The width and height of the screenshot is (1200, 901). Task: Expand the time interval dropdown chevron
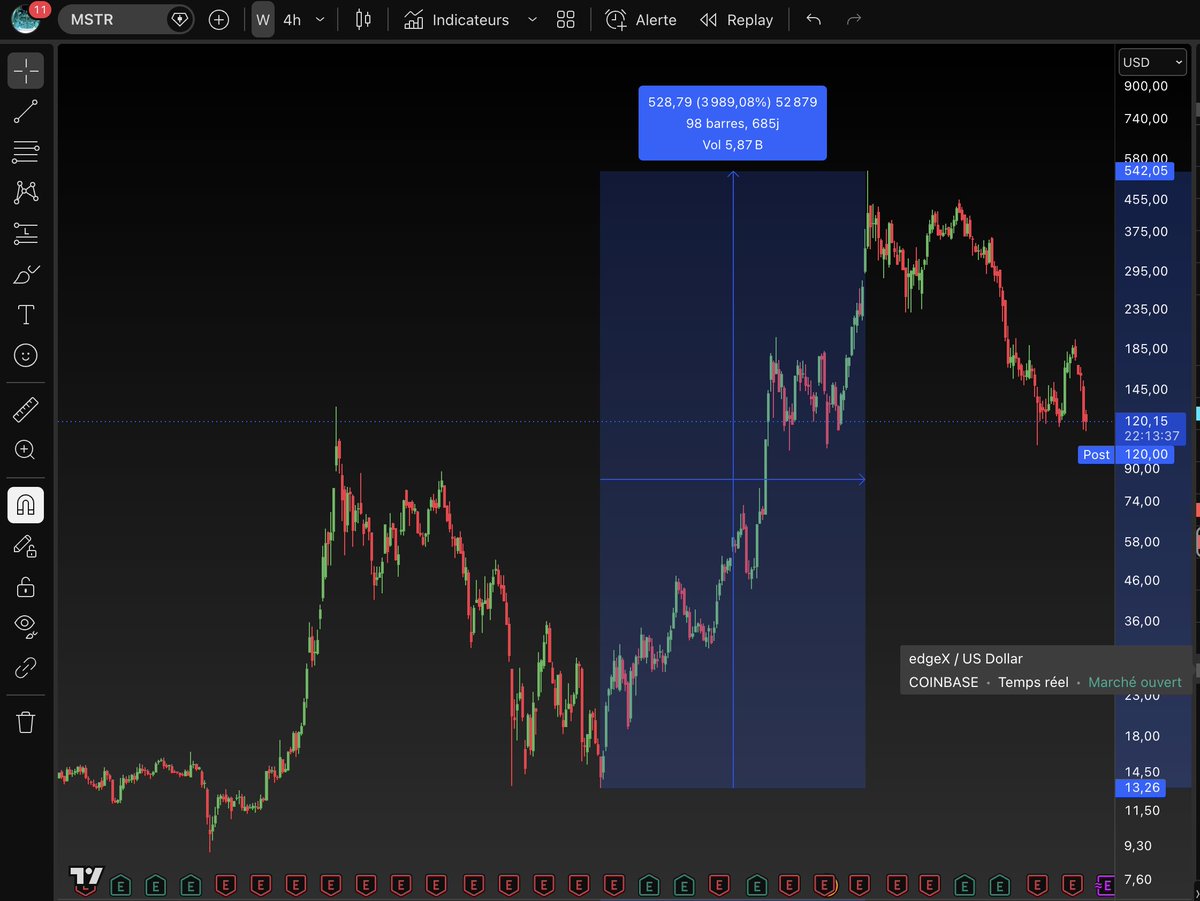click(x=320, y=20)
